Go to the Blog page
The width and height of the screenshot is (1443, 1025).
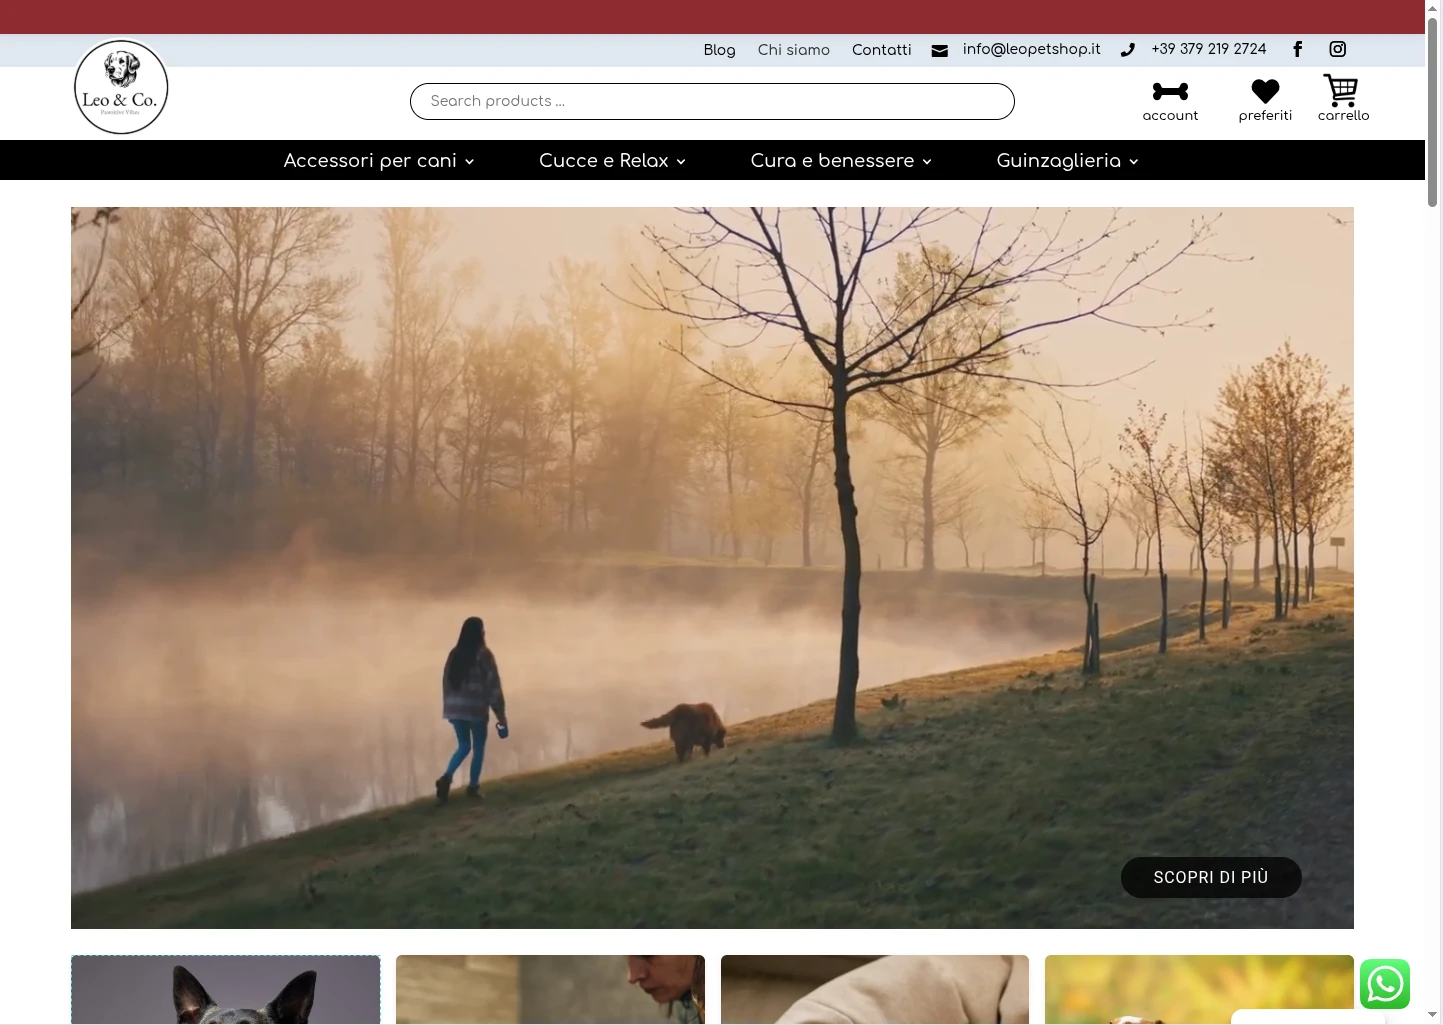click(719, 50)
